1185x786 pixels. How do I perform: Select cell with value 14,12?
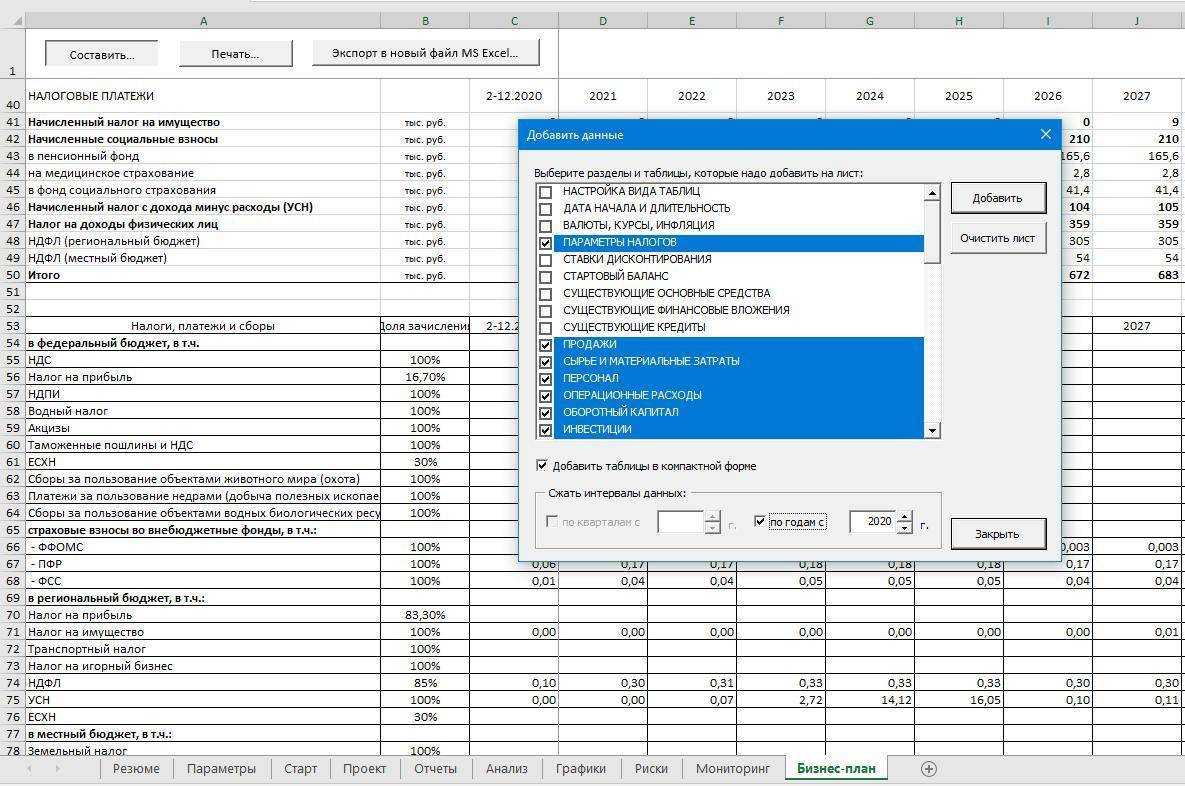(870, 700)
